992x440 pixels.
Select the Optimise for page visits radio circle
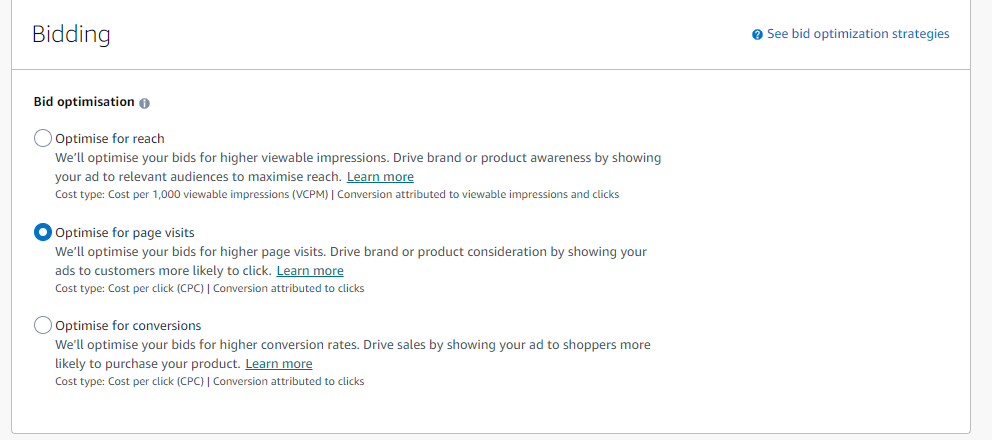[42, 232]
